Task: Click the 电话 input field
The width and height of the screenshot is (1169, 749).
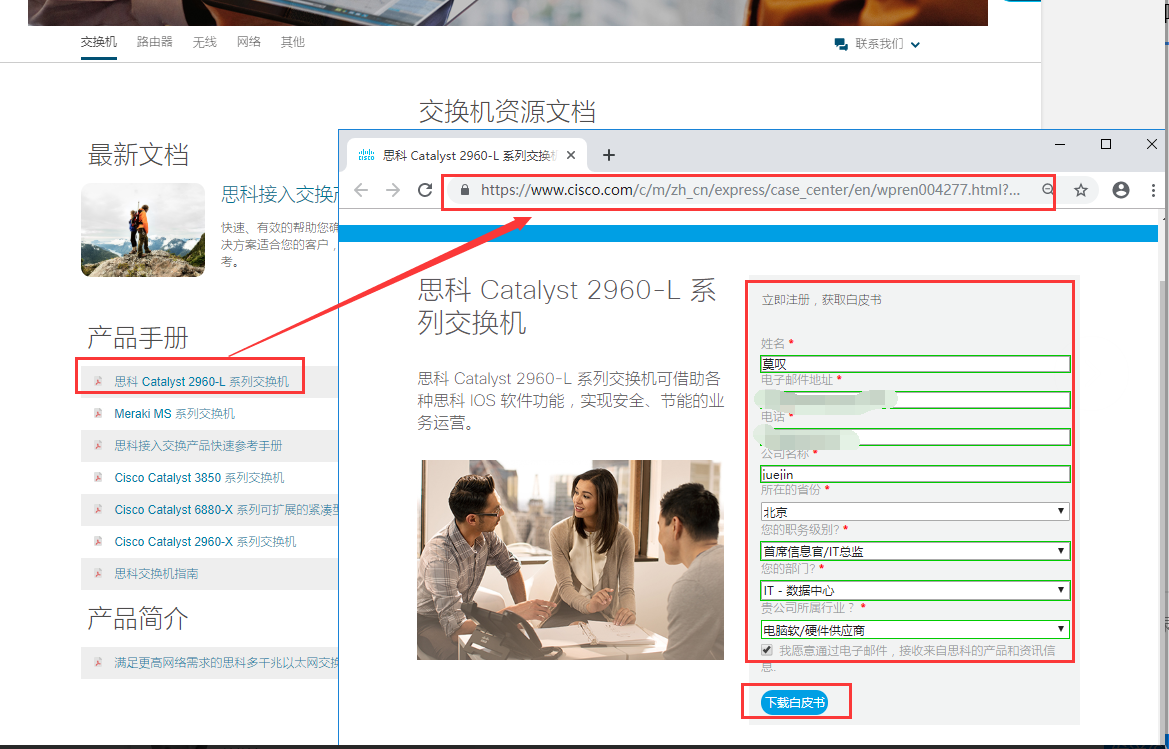Action: tap(915, 437)
